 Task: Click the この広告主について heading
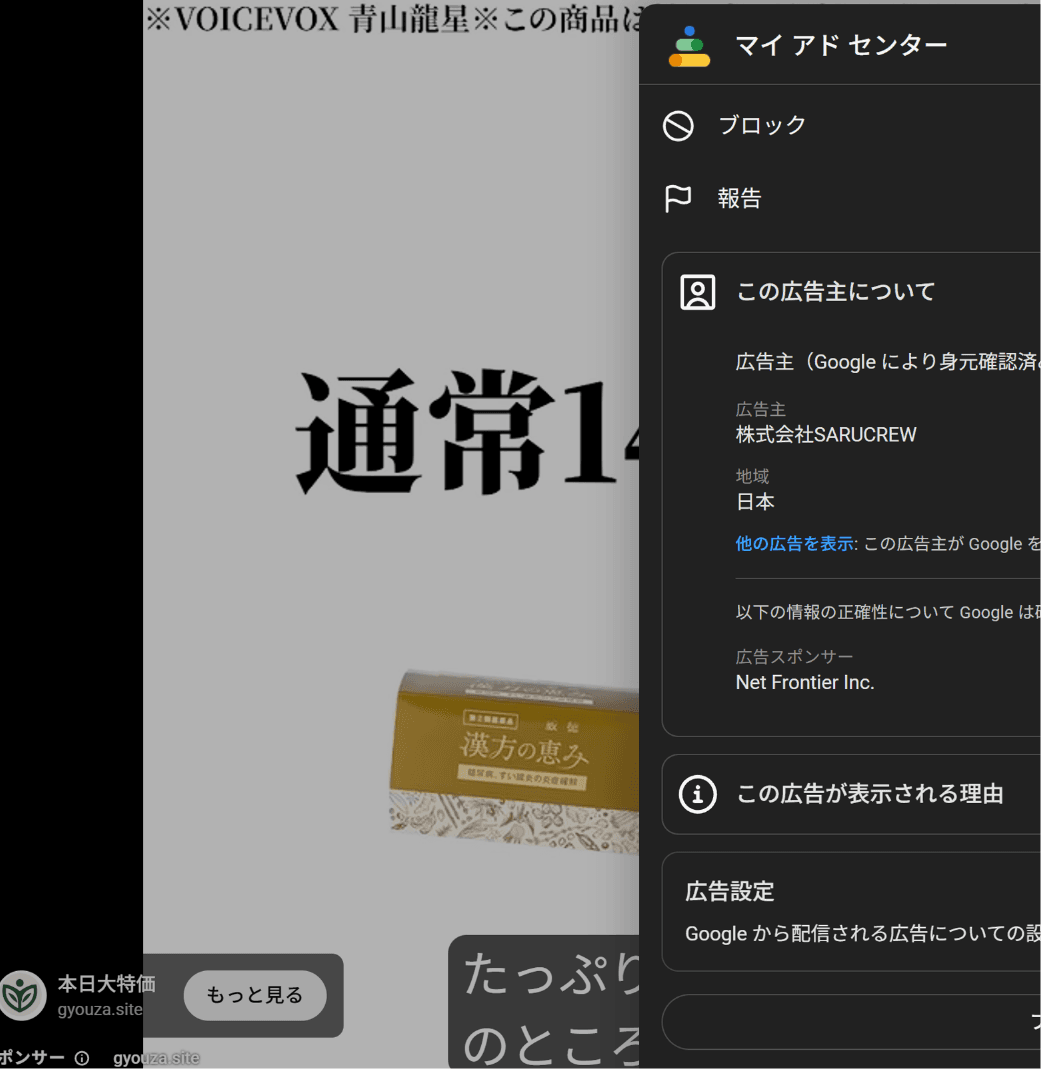[x=836, y=292]
